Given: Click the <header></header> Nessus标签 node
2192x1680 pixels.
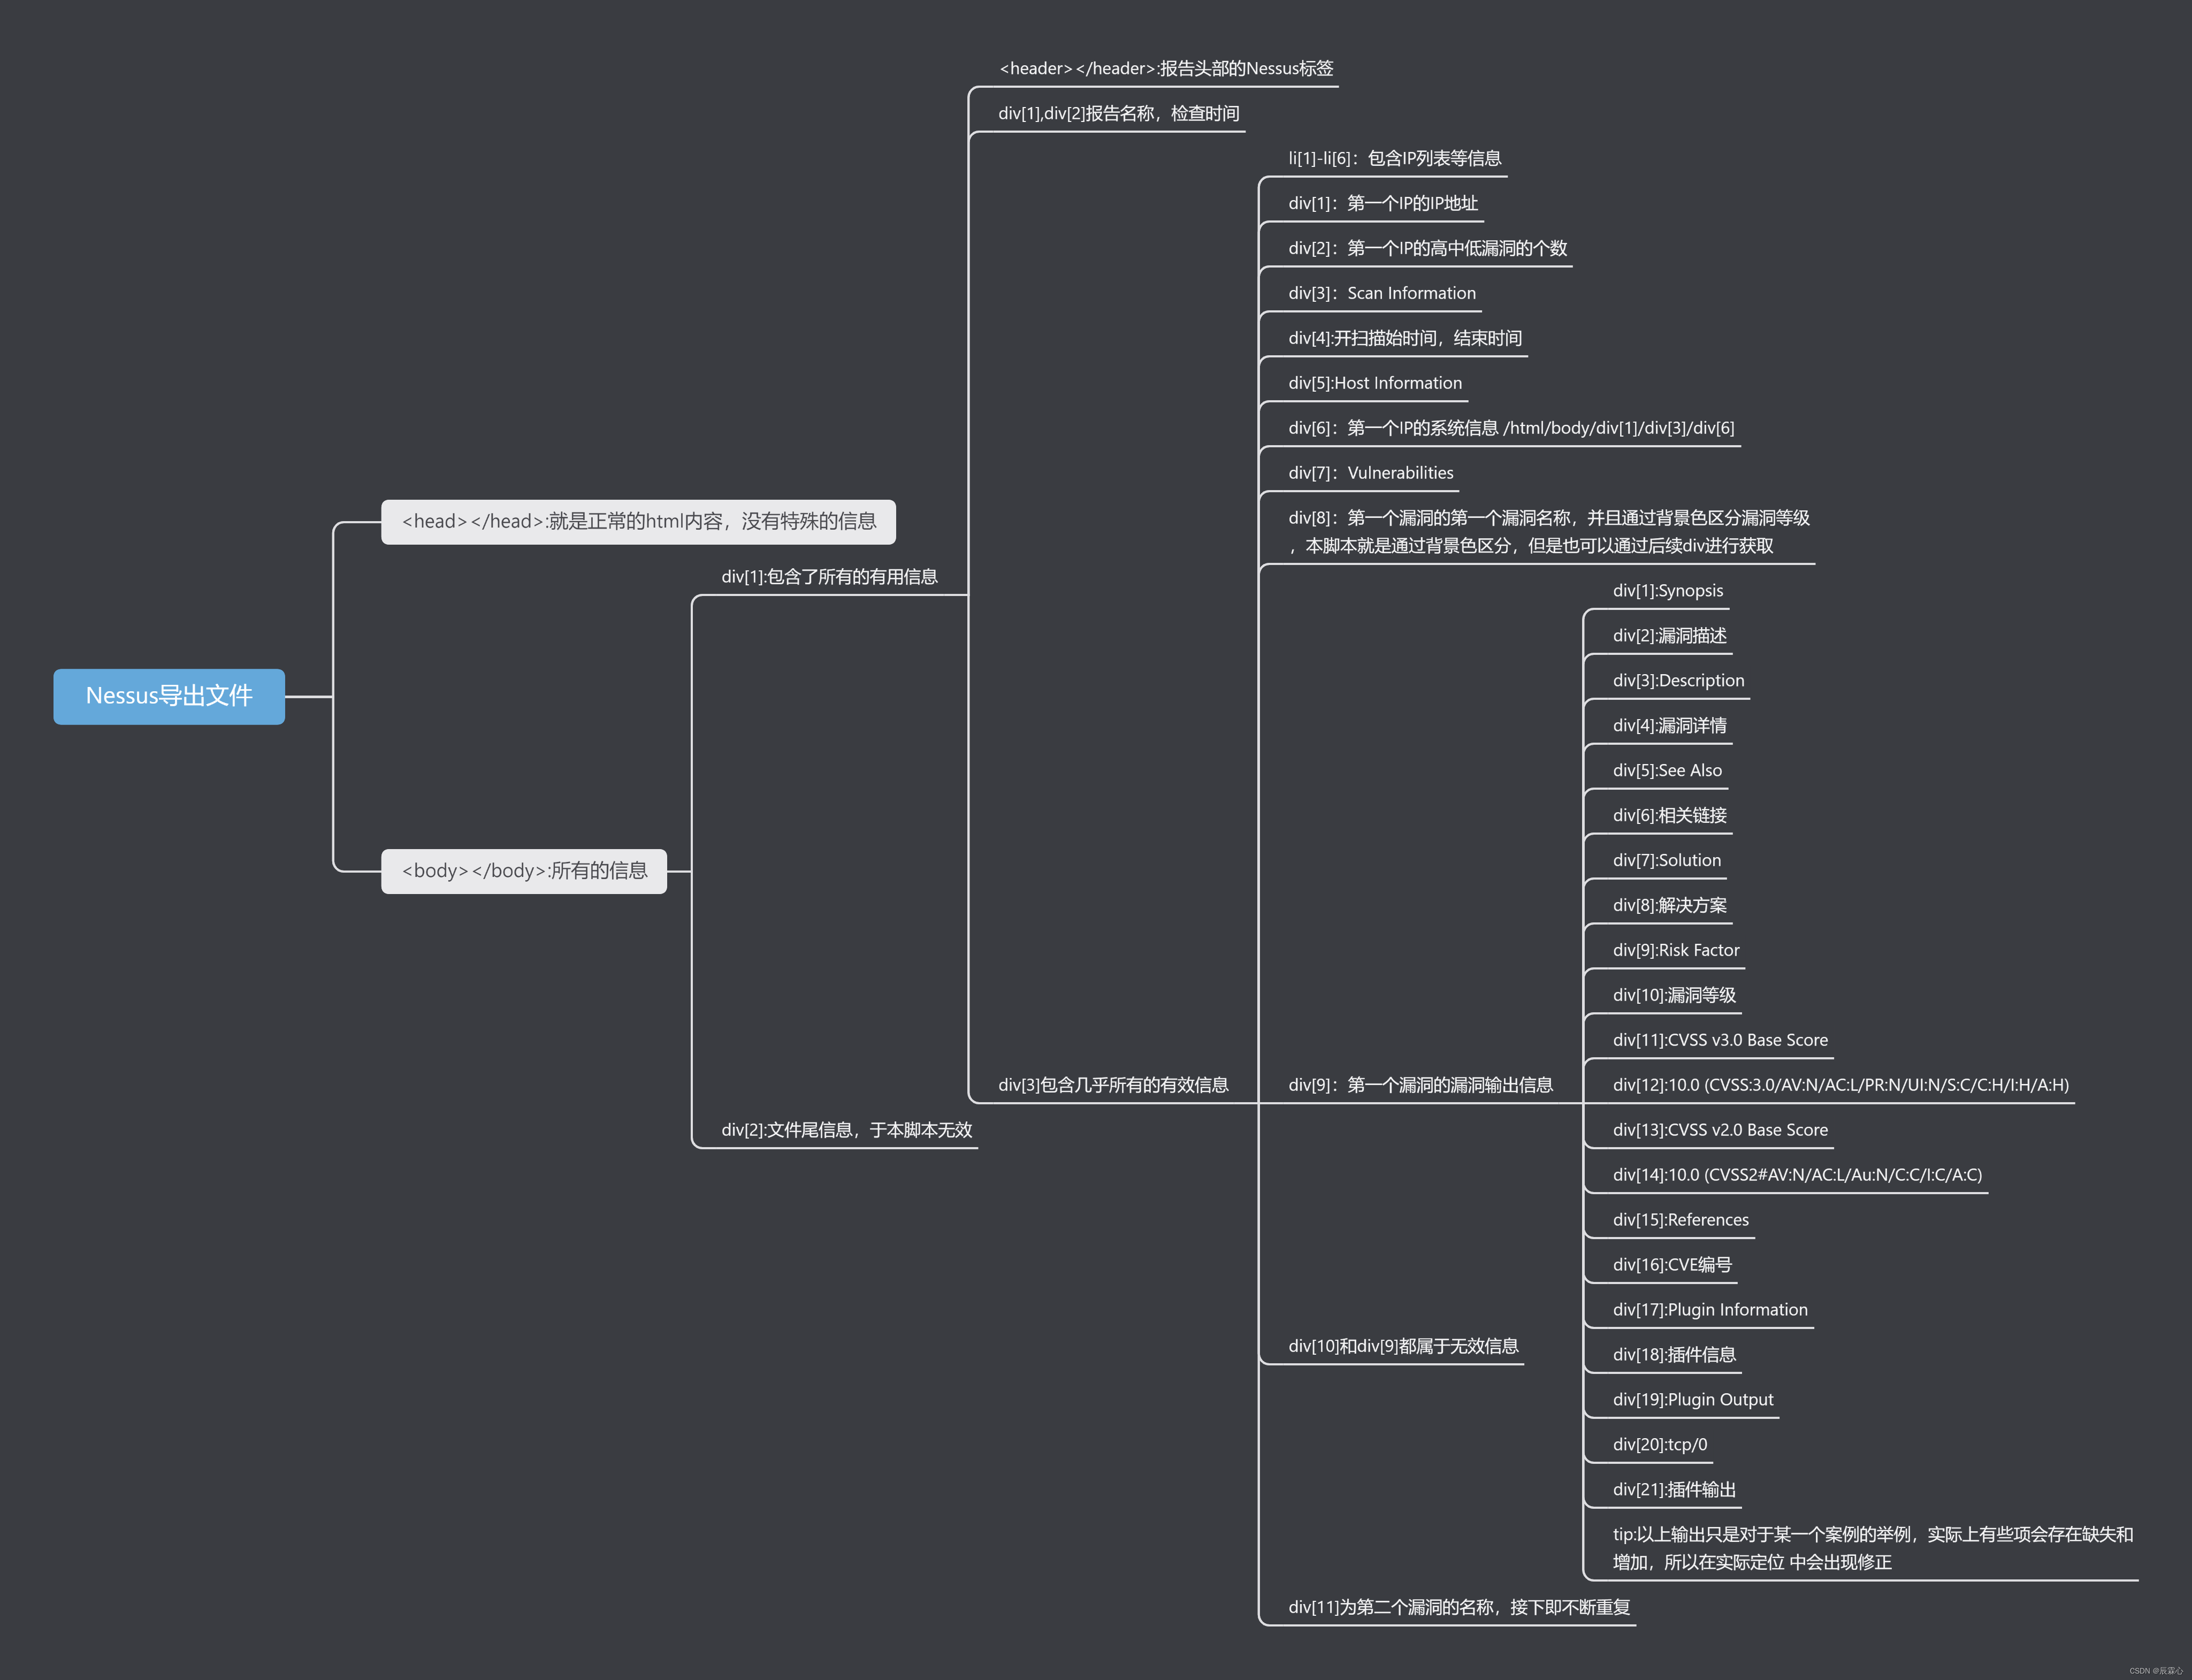Looking at the screenshot, I should click(1166, 69).
